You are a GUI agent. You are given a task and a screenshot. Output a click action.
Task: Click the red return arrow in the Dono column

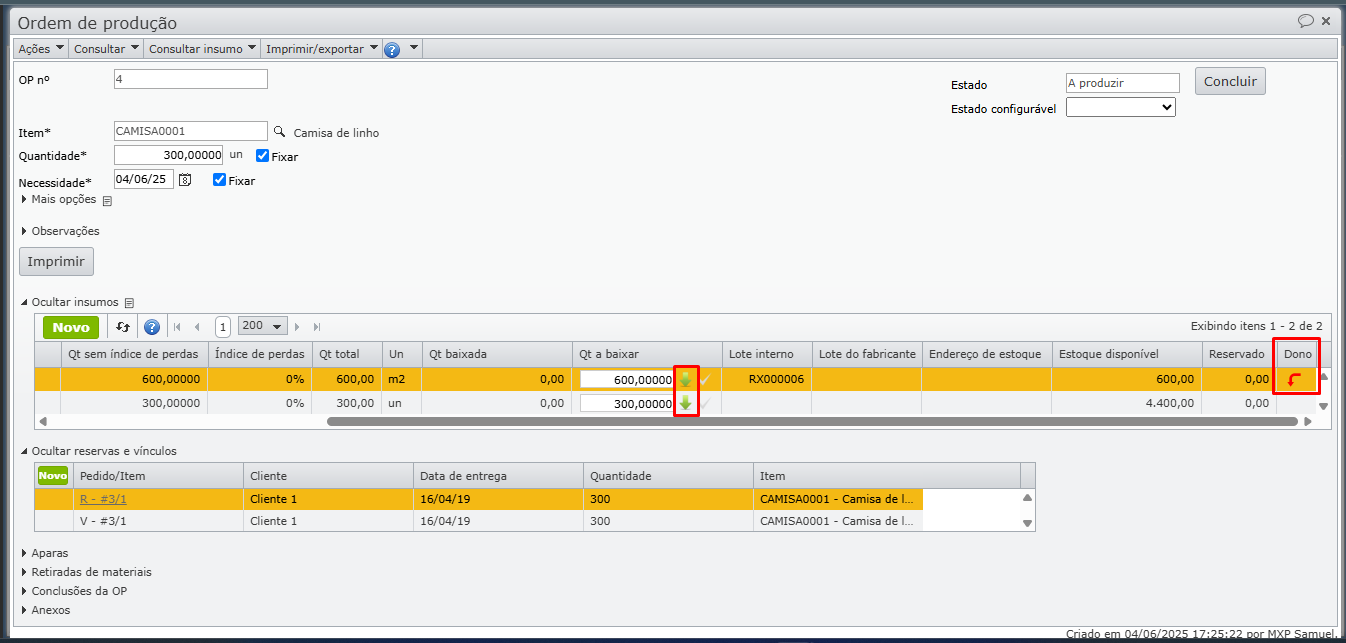[1295, 380]
